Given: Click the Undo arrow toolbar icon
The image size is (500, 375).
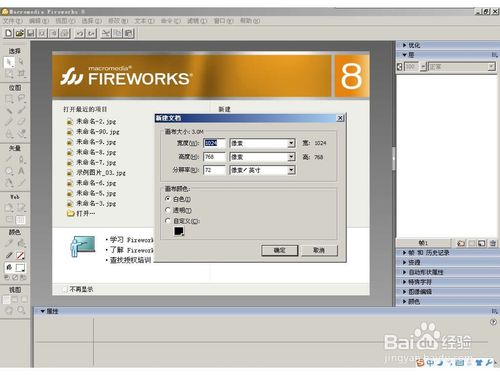Looking at the screenshot, I should (x=80, y=33).
